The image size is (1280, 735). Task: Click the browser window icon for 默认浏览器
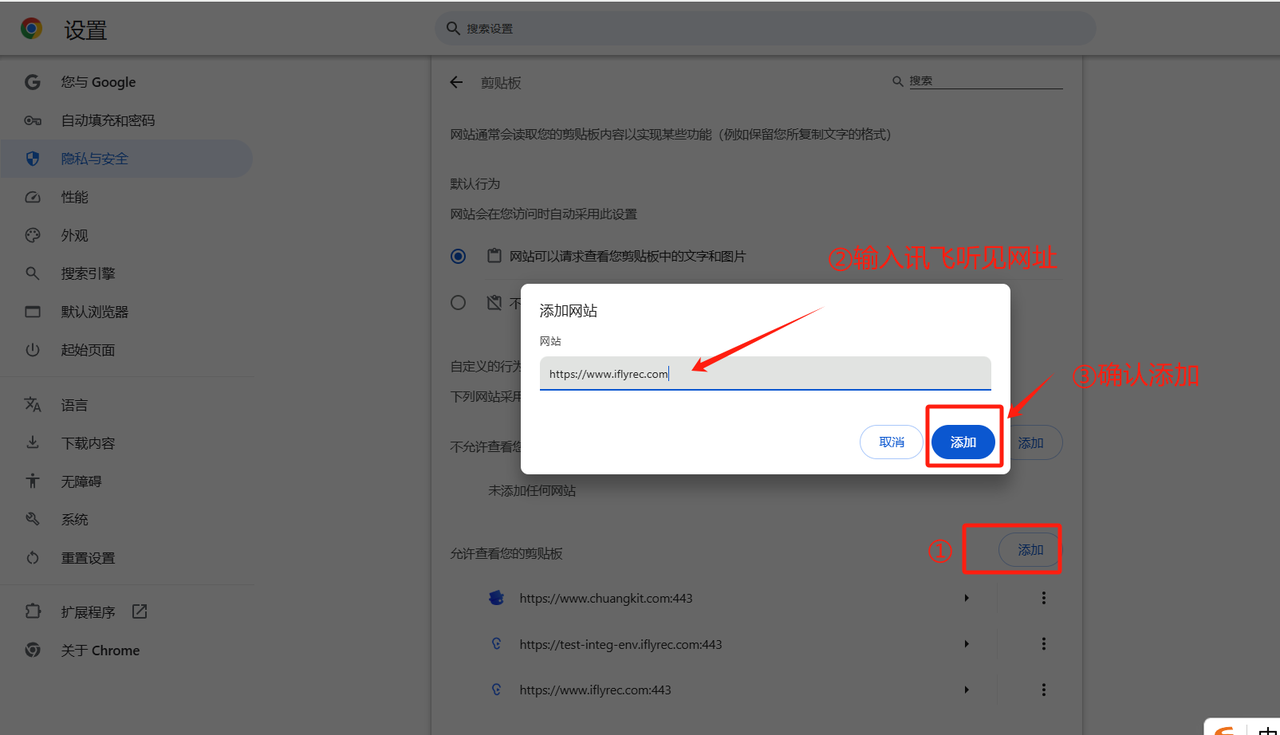click(x=33, y=312)
